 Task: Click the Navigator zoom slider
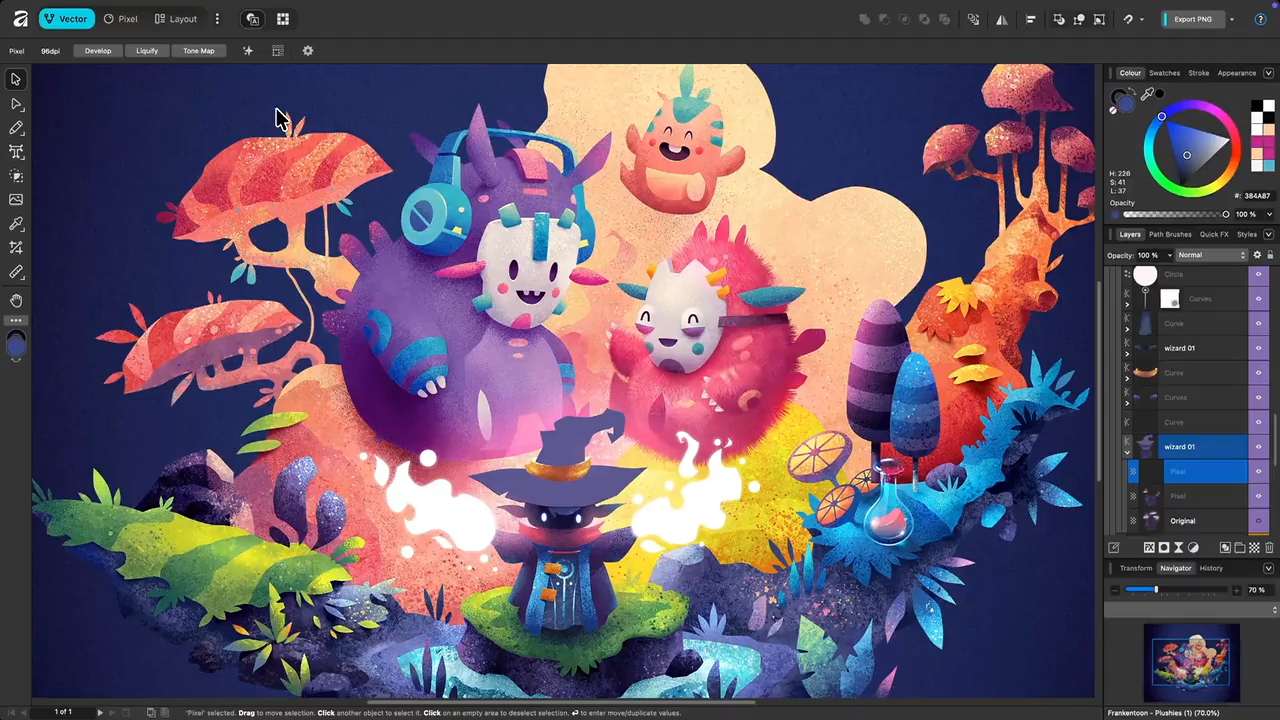tap(1176, 590)
